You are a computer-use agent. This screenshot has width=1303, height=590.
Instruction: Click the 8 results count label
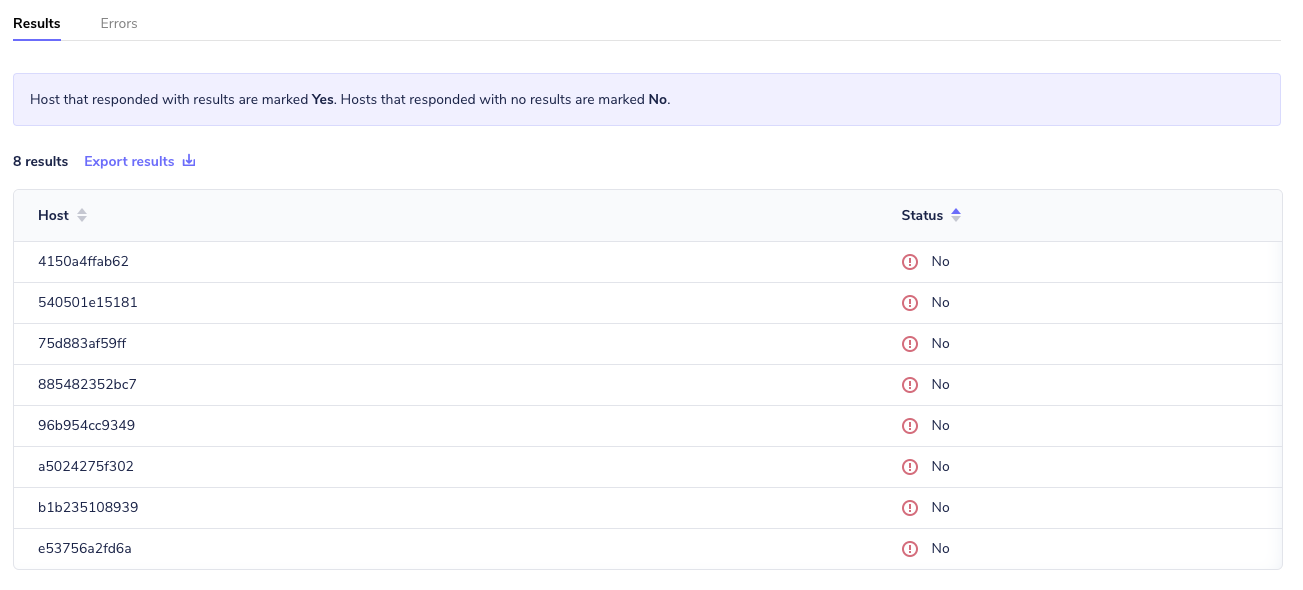(40, 160)
